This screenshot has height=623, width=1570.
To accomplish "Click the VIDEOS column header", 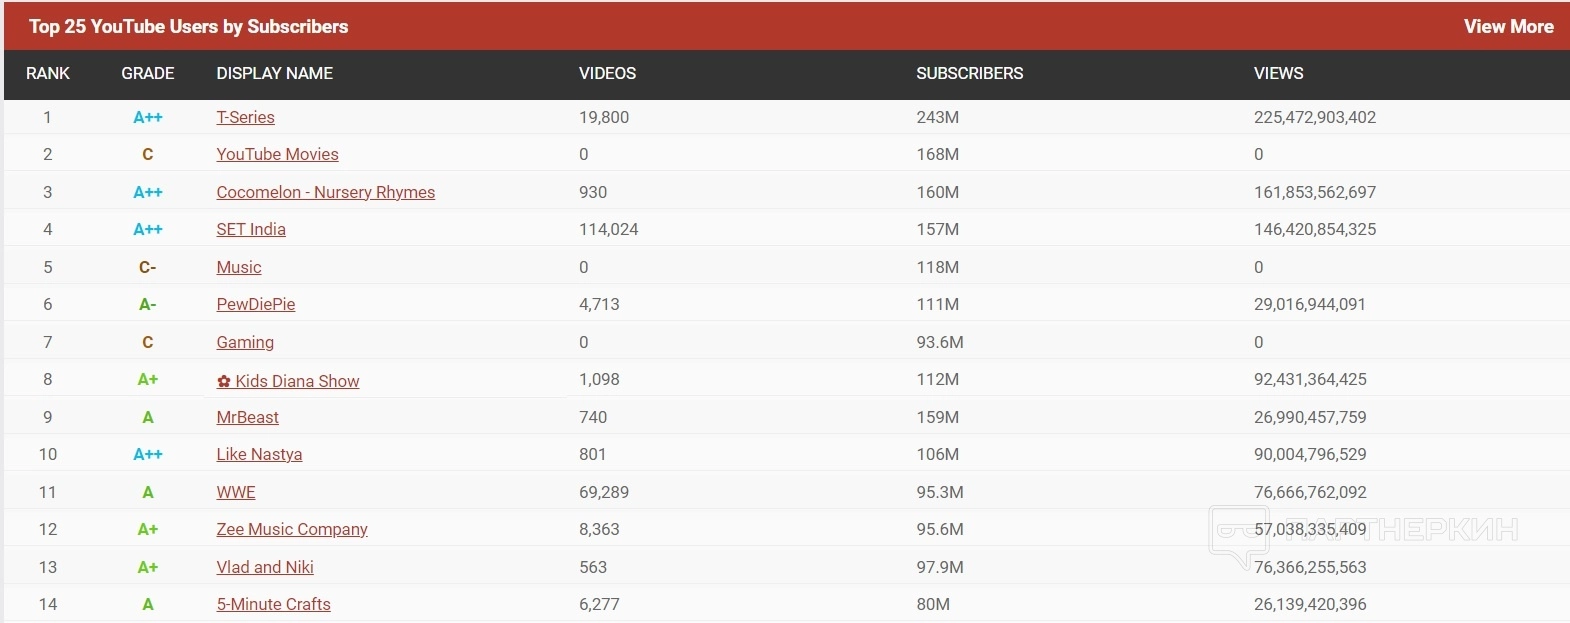I will pos(607,73).
